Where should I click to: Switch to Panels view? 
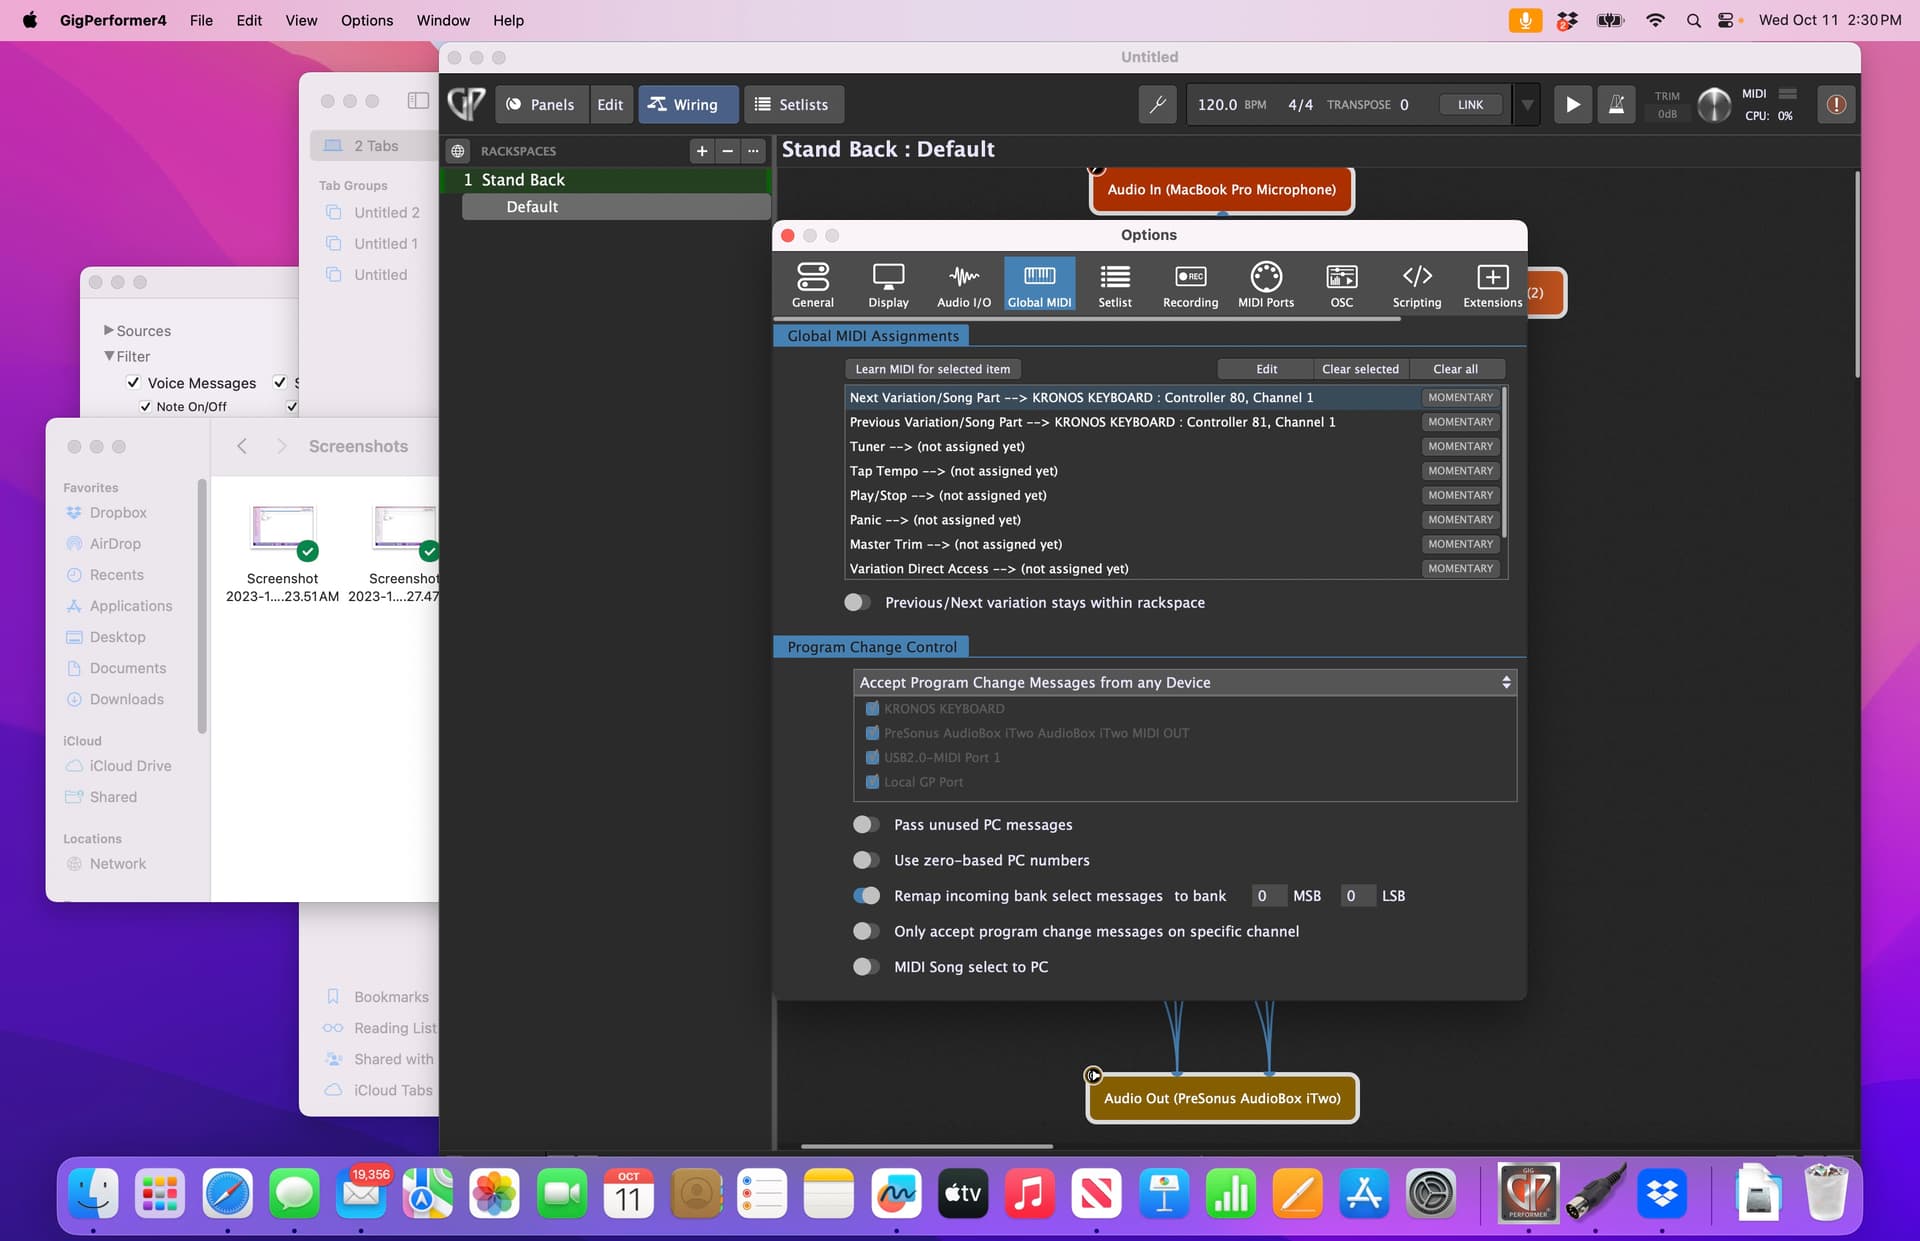pos(541,104)
